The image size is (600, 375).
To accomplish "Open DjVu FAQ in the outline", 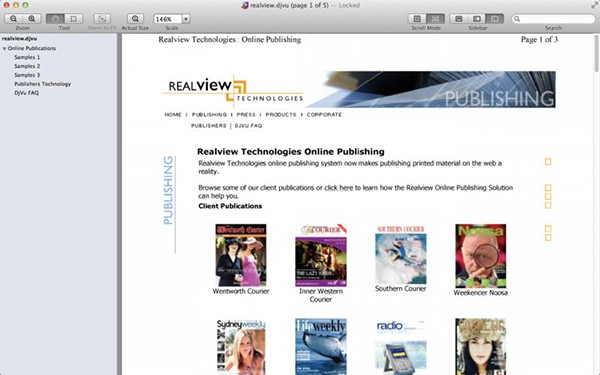I will (26, 93).
